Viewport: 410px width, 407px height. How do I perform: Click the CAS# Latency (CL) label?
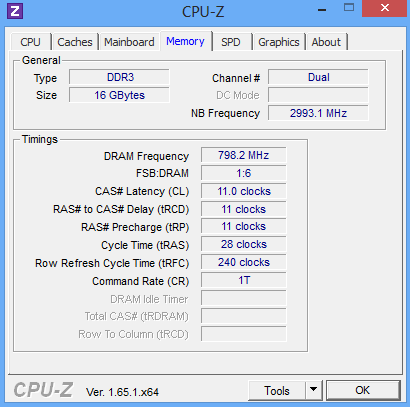point(142,191)
